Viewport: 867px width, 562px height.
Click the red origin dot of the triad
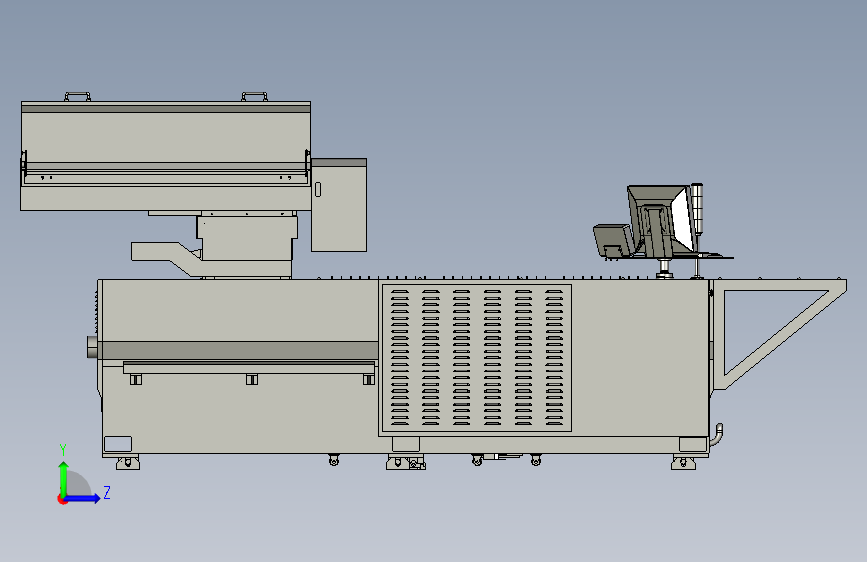(x=62, y=499)
